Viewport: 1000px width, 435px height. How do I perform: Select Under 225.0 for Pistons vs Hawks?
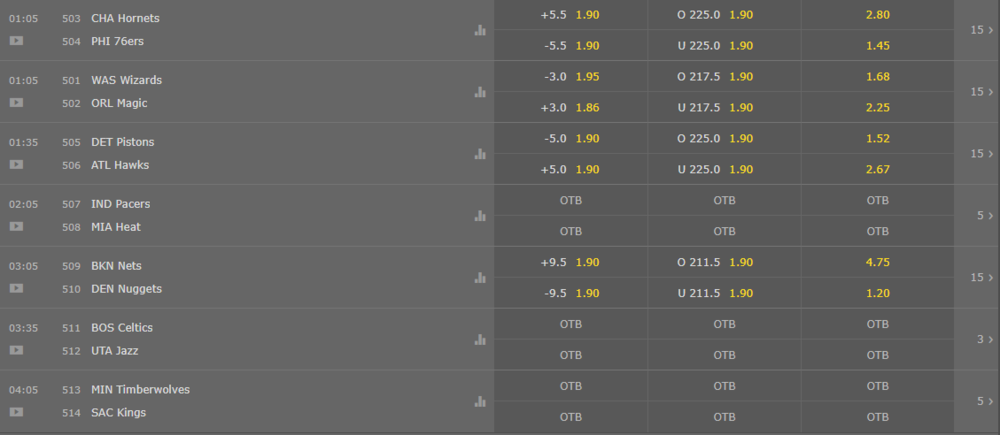(x=724, y=169)
